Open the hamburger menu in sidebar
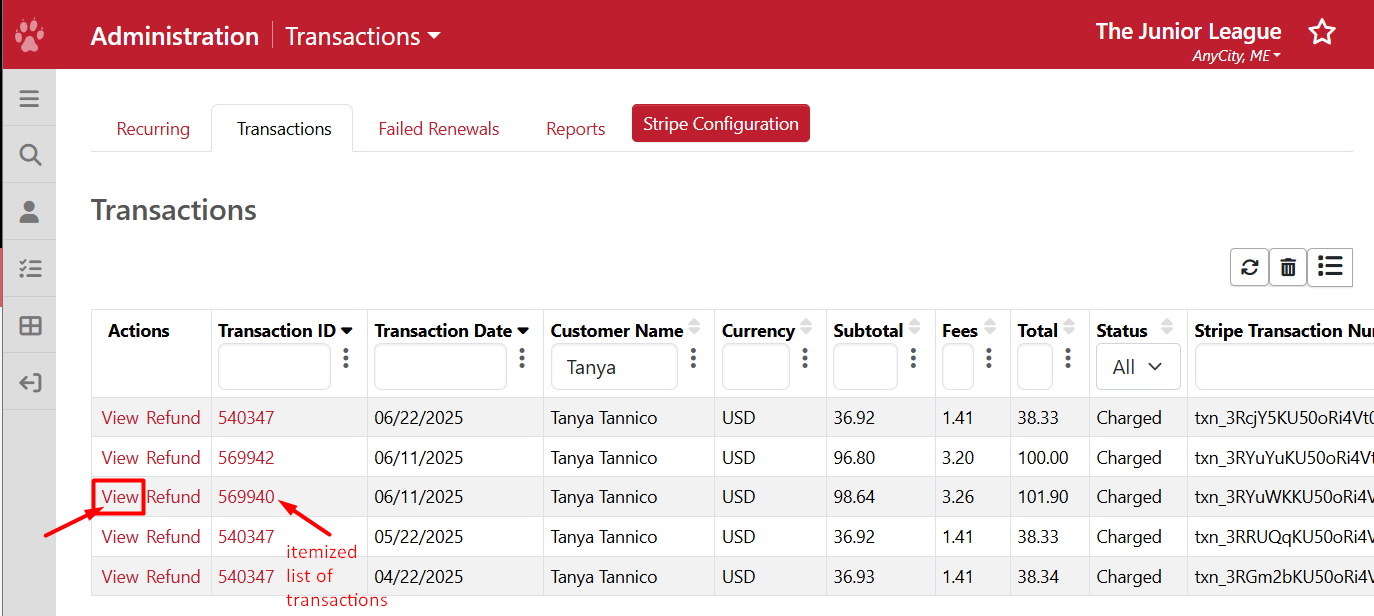This screenshot has height=616, width=1374. (x=29, y=98)
